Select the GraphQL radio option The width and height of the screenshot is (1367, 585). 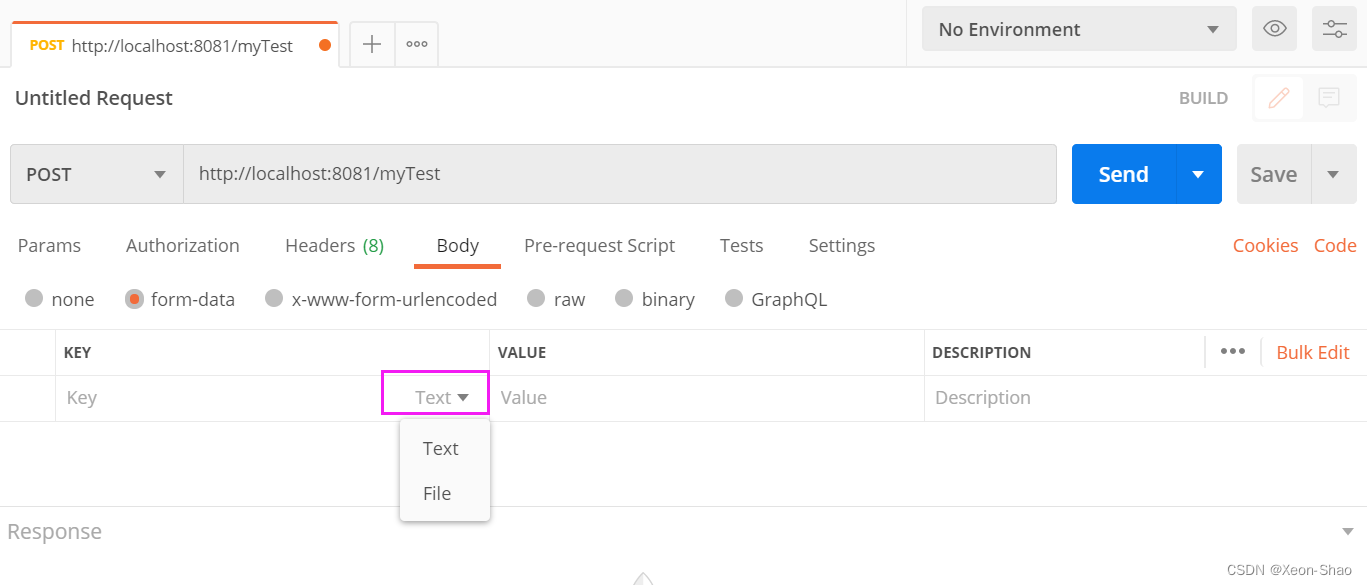click(734, 299)
